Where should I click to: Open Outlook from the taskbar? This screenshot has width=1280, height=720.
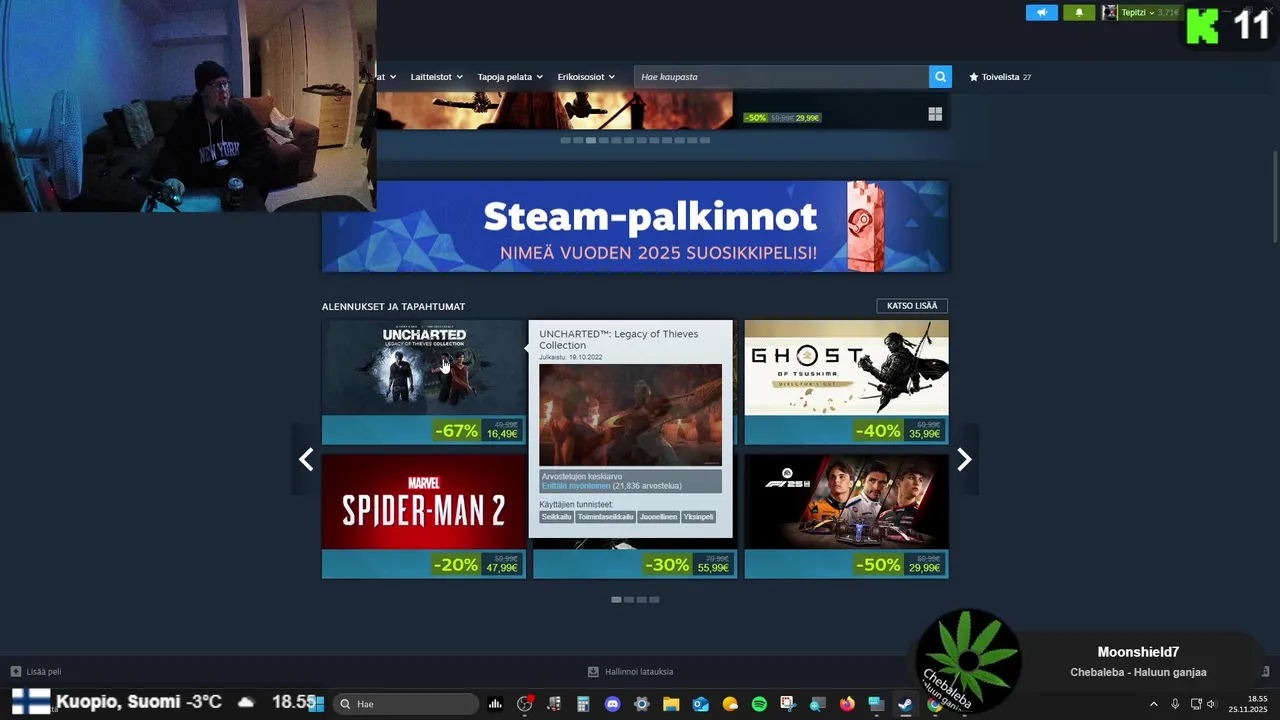pos(700,704)
